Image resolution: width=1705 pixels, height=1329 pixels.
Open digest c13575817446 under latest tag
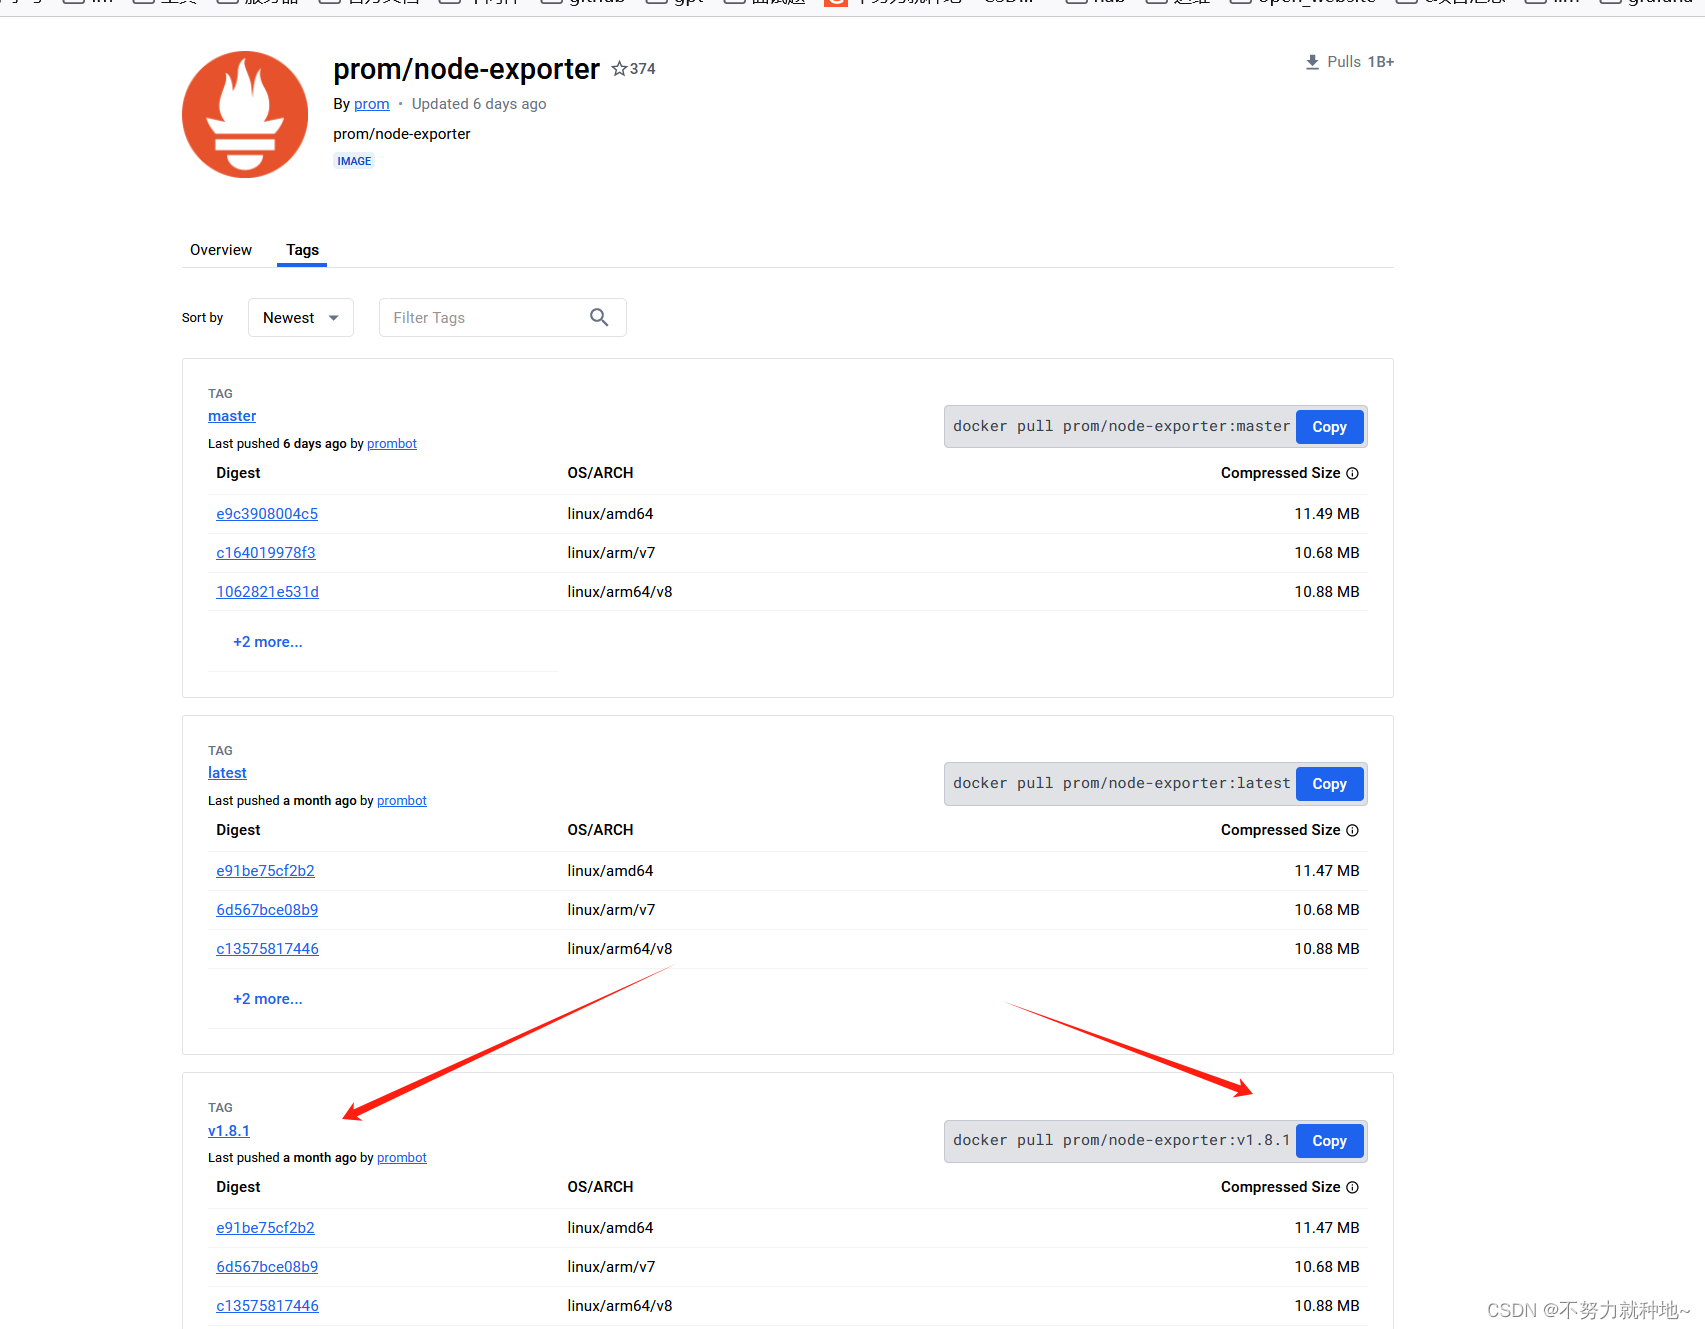click(267, 949)
